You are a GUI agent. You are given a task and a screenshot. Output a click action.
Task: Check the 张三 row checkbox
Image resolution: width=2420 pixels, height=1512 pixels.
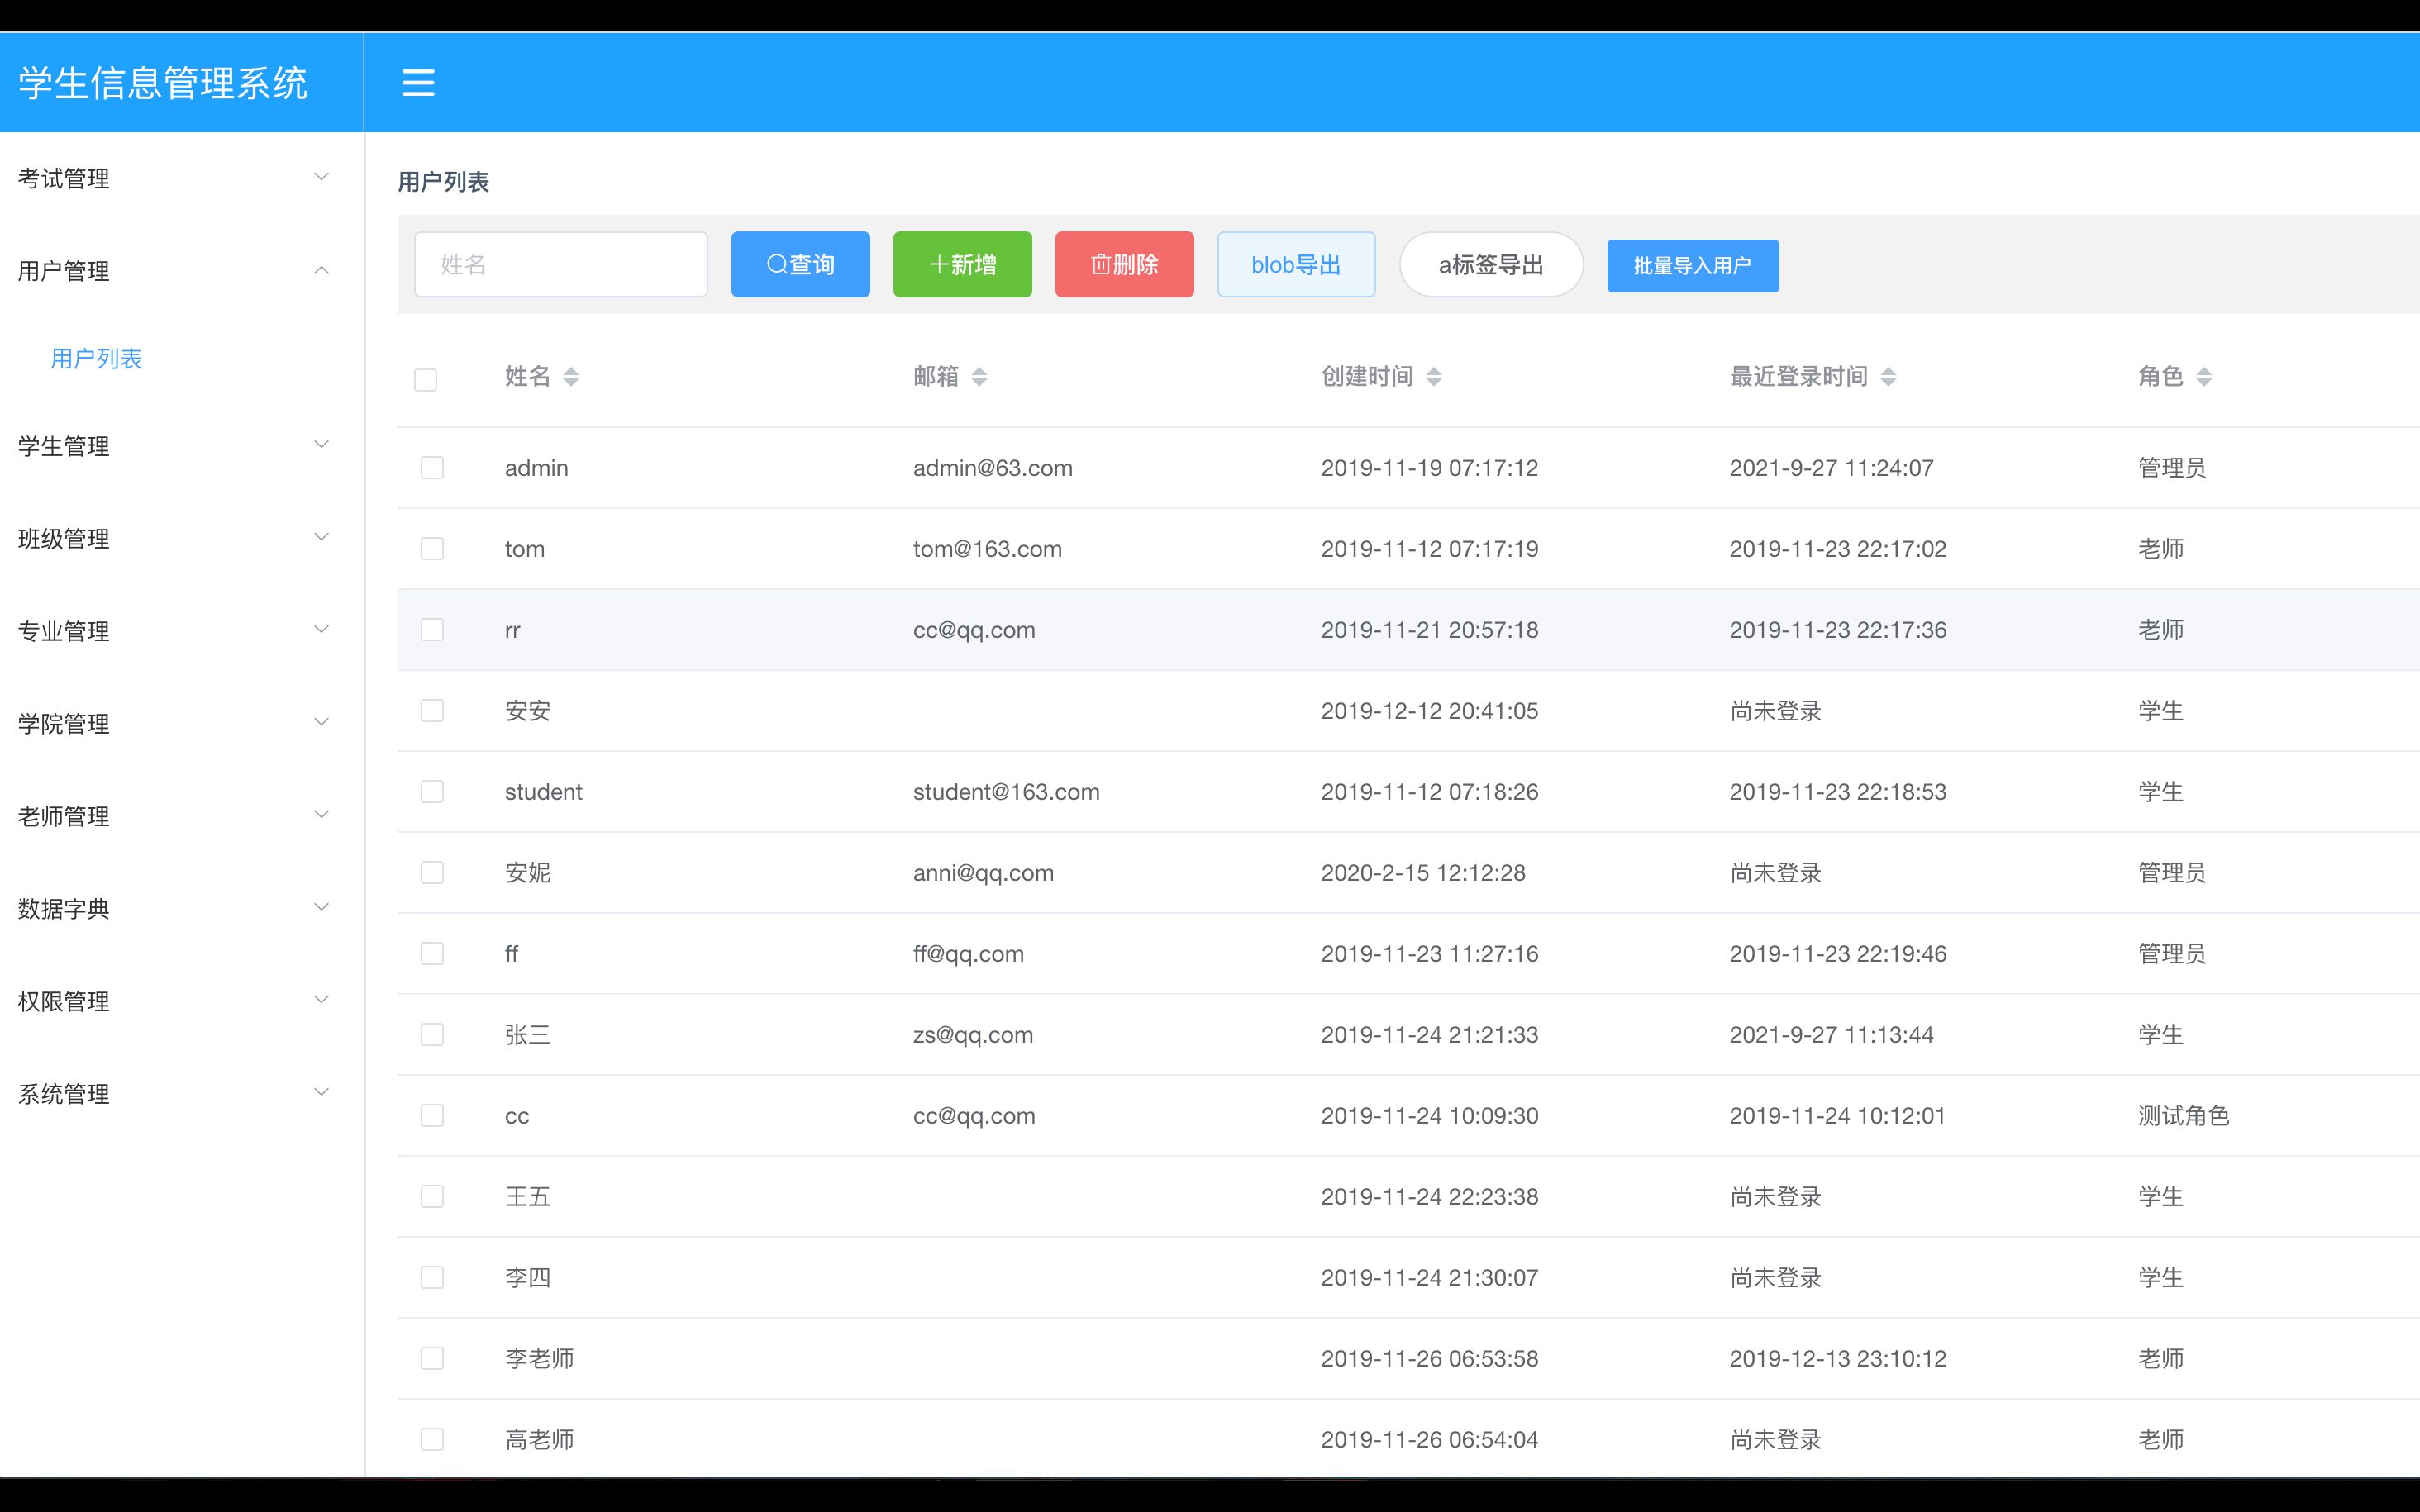click(432, 1035)
